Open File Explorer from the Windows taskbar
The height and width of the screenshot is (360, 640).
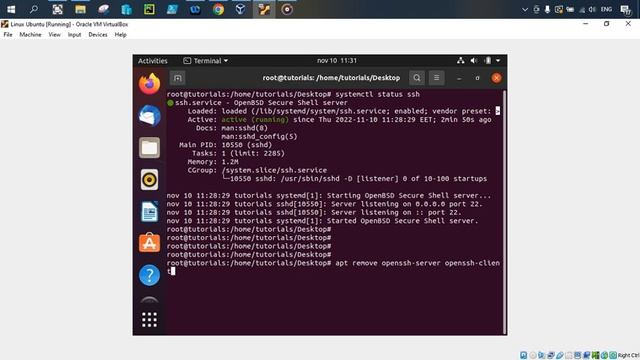(80, 9)
